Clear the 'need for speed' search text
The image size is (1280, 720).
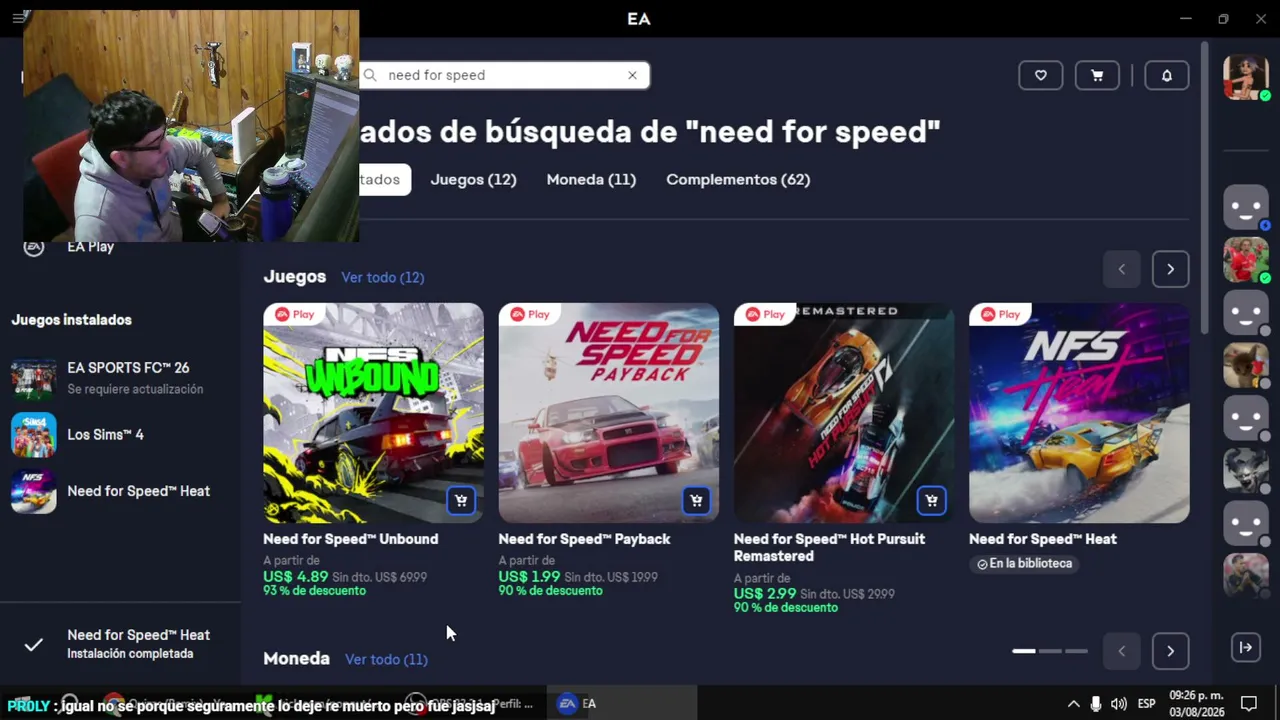click(632, 75)
